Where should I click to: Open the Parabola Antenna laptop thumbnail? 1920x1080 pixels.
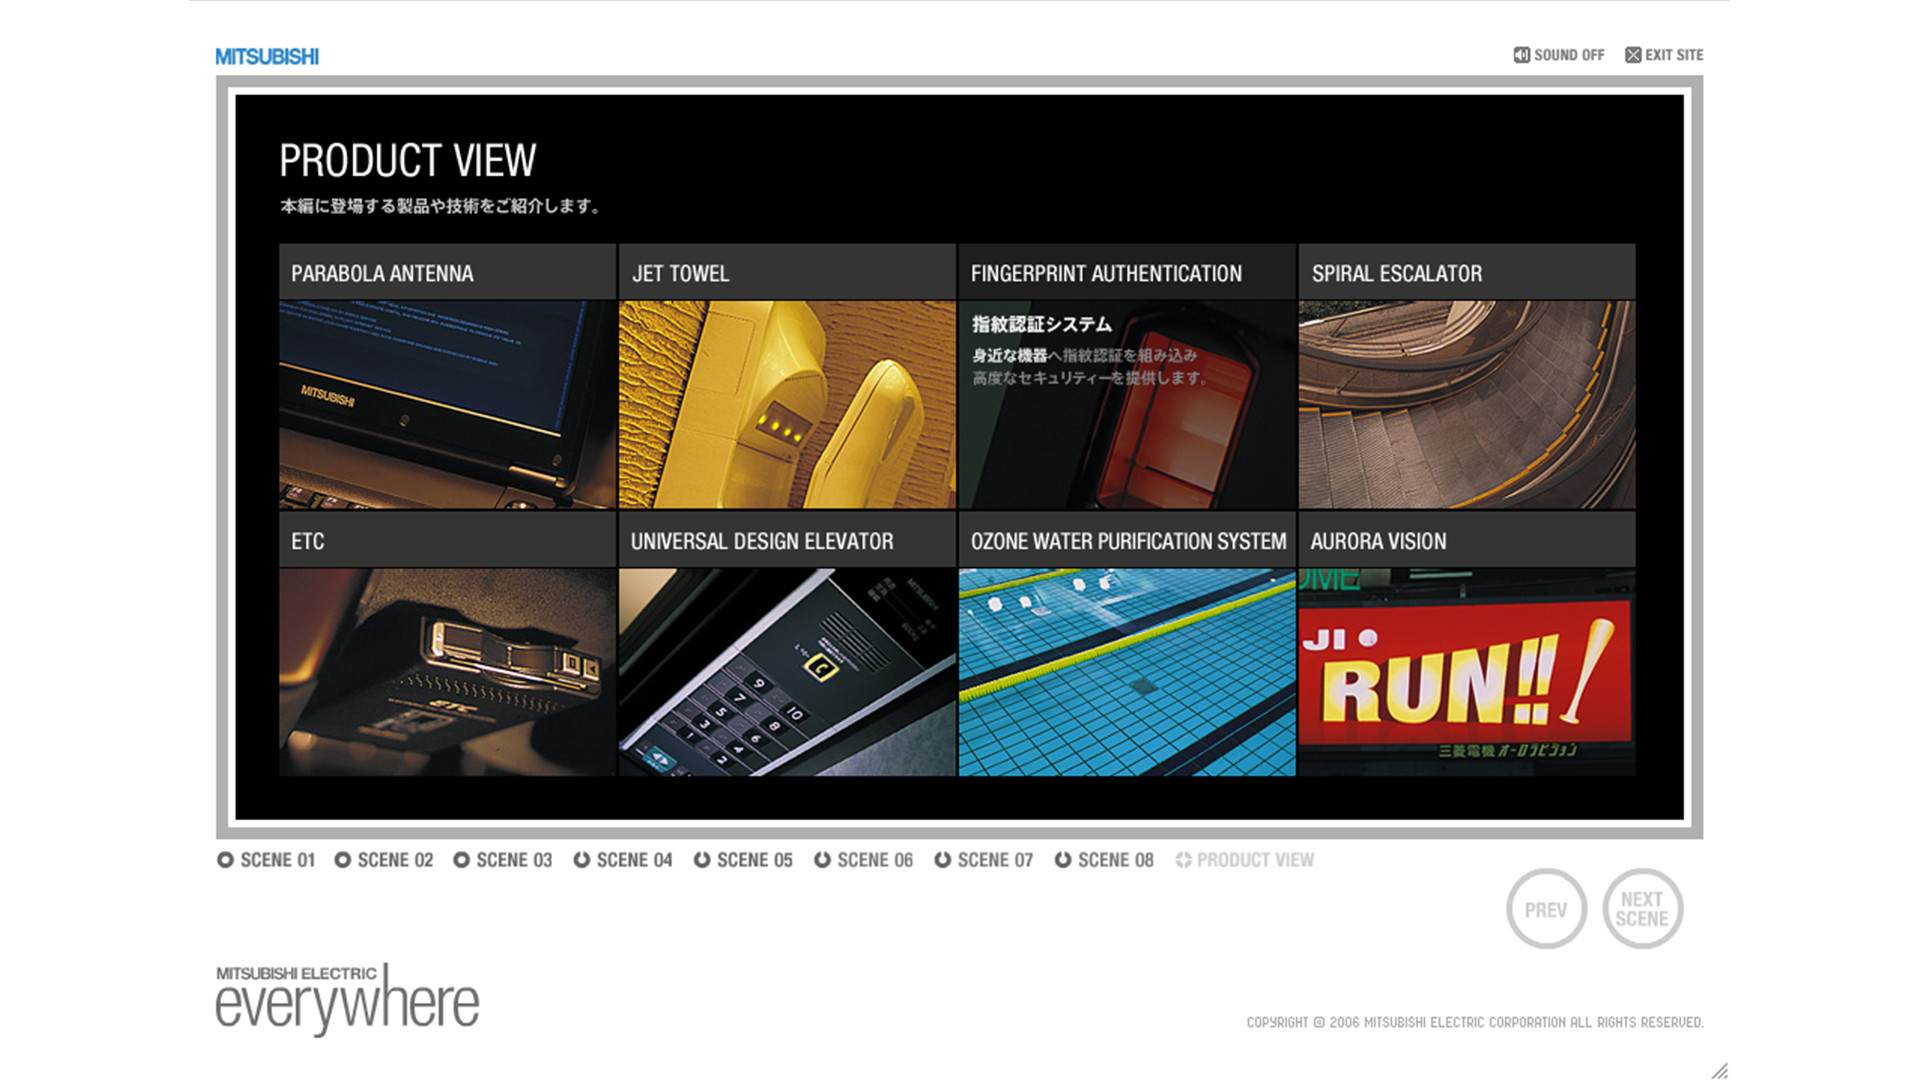tap(447, 404)
